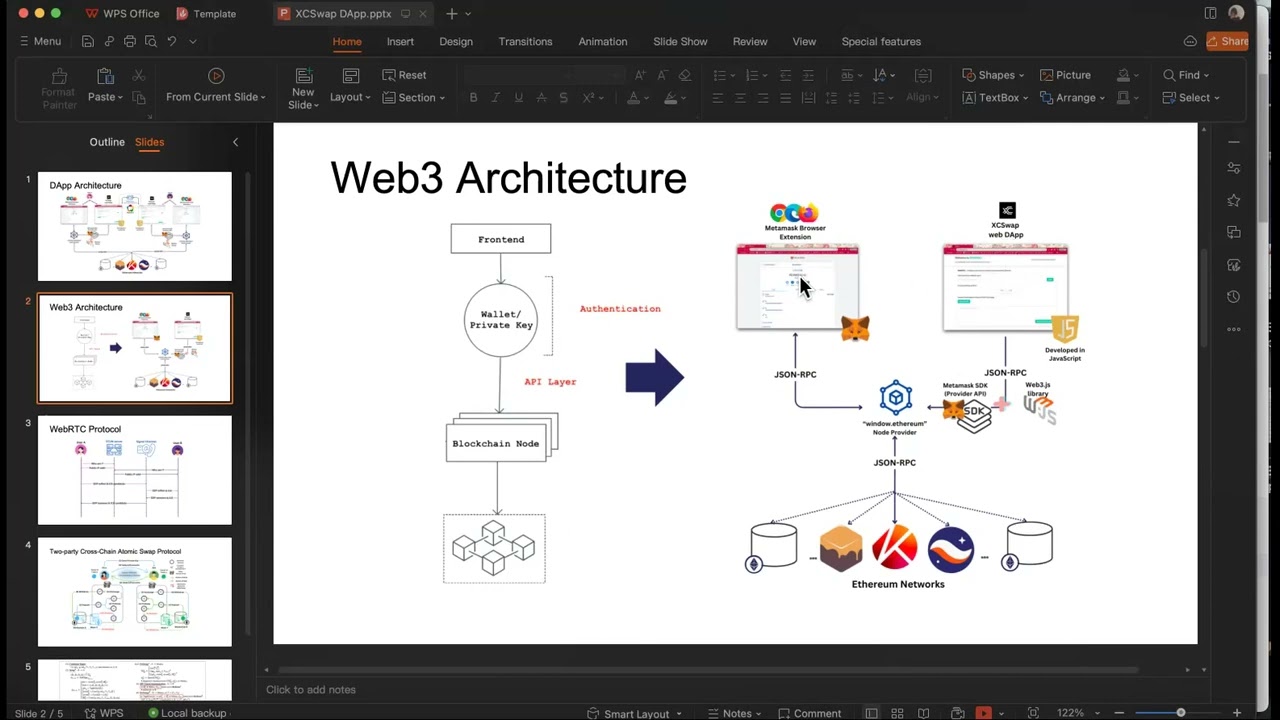1280x720 pixels.
Task: Switch to Reading view book icon
Action: [923, 713]
